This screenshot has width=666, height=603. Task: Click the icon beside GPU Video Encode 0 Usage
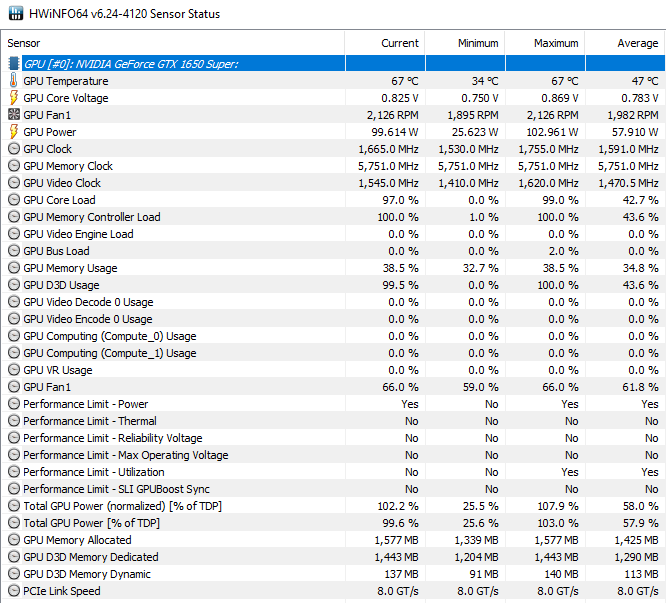(x=14, y=318)
